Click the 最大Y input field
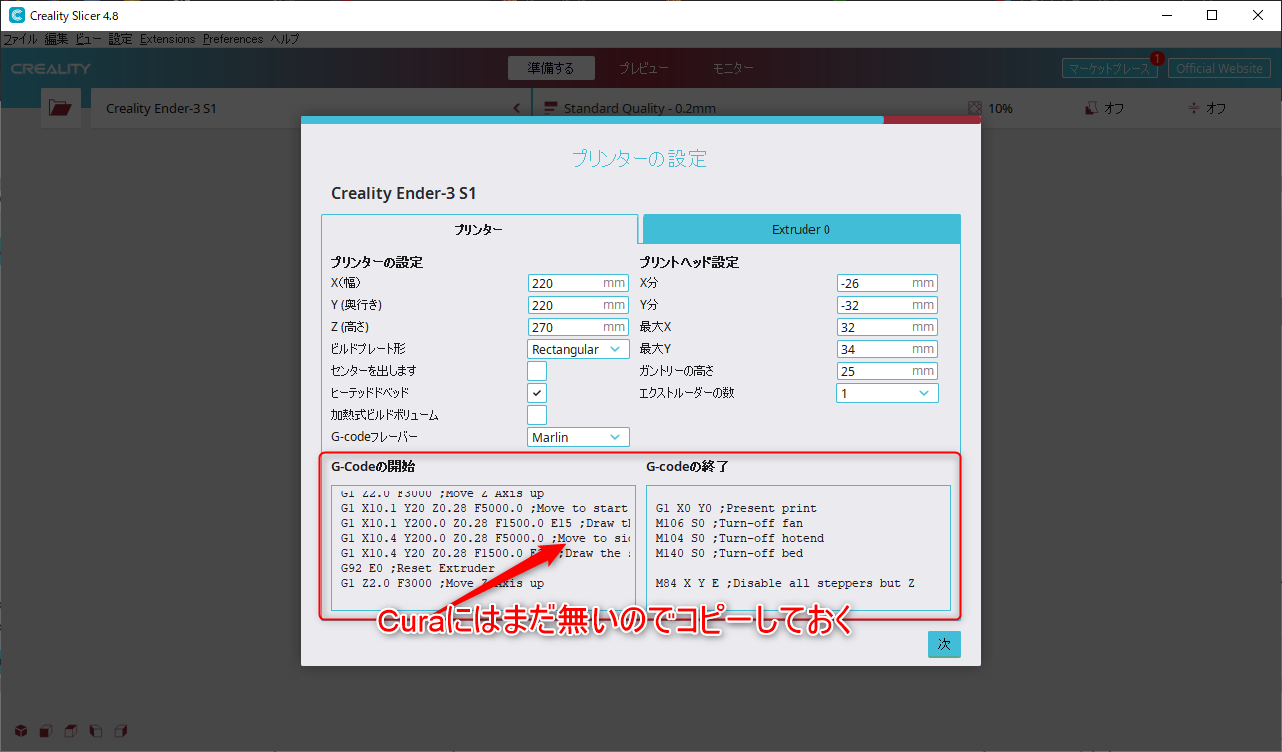Viewport: 1282px width, 752px height. point(887,349)
